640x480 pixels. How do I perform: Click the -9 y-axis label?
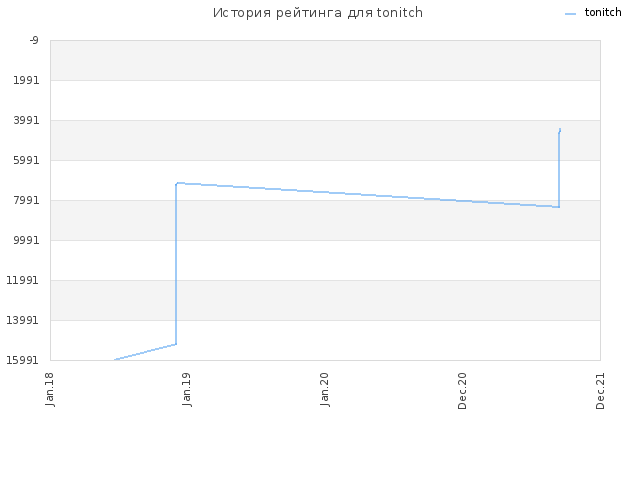pyautogui.click(x=34, y=40)
